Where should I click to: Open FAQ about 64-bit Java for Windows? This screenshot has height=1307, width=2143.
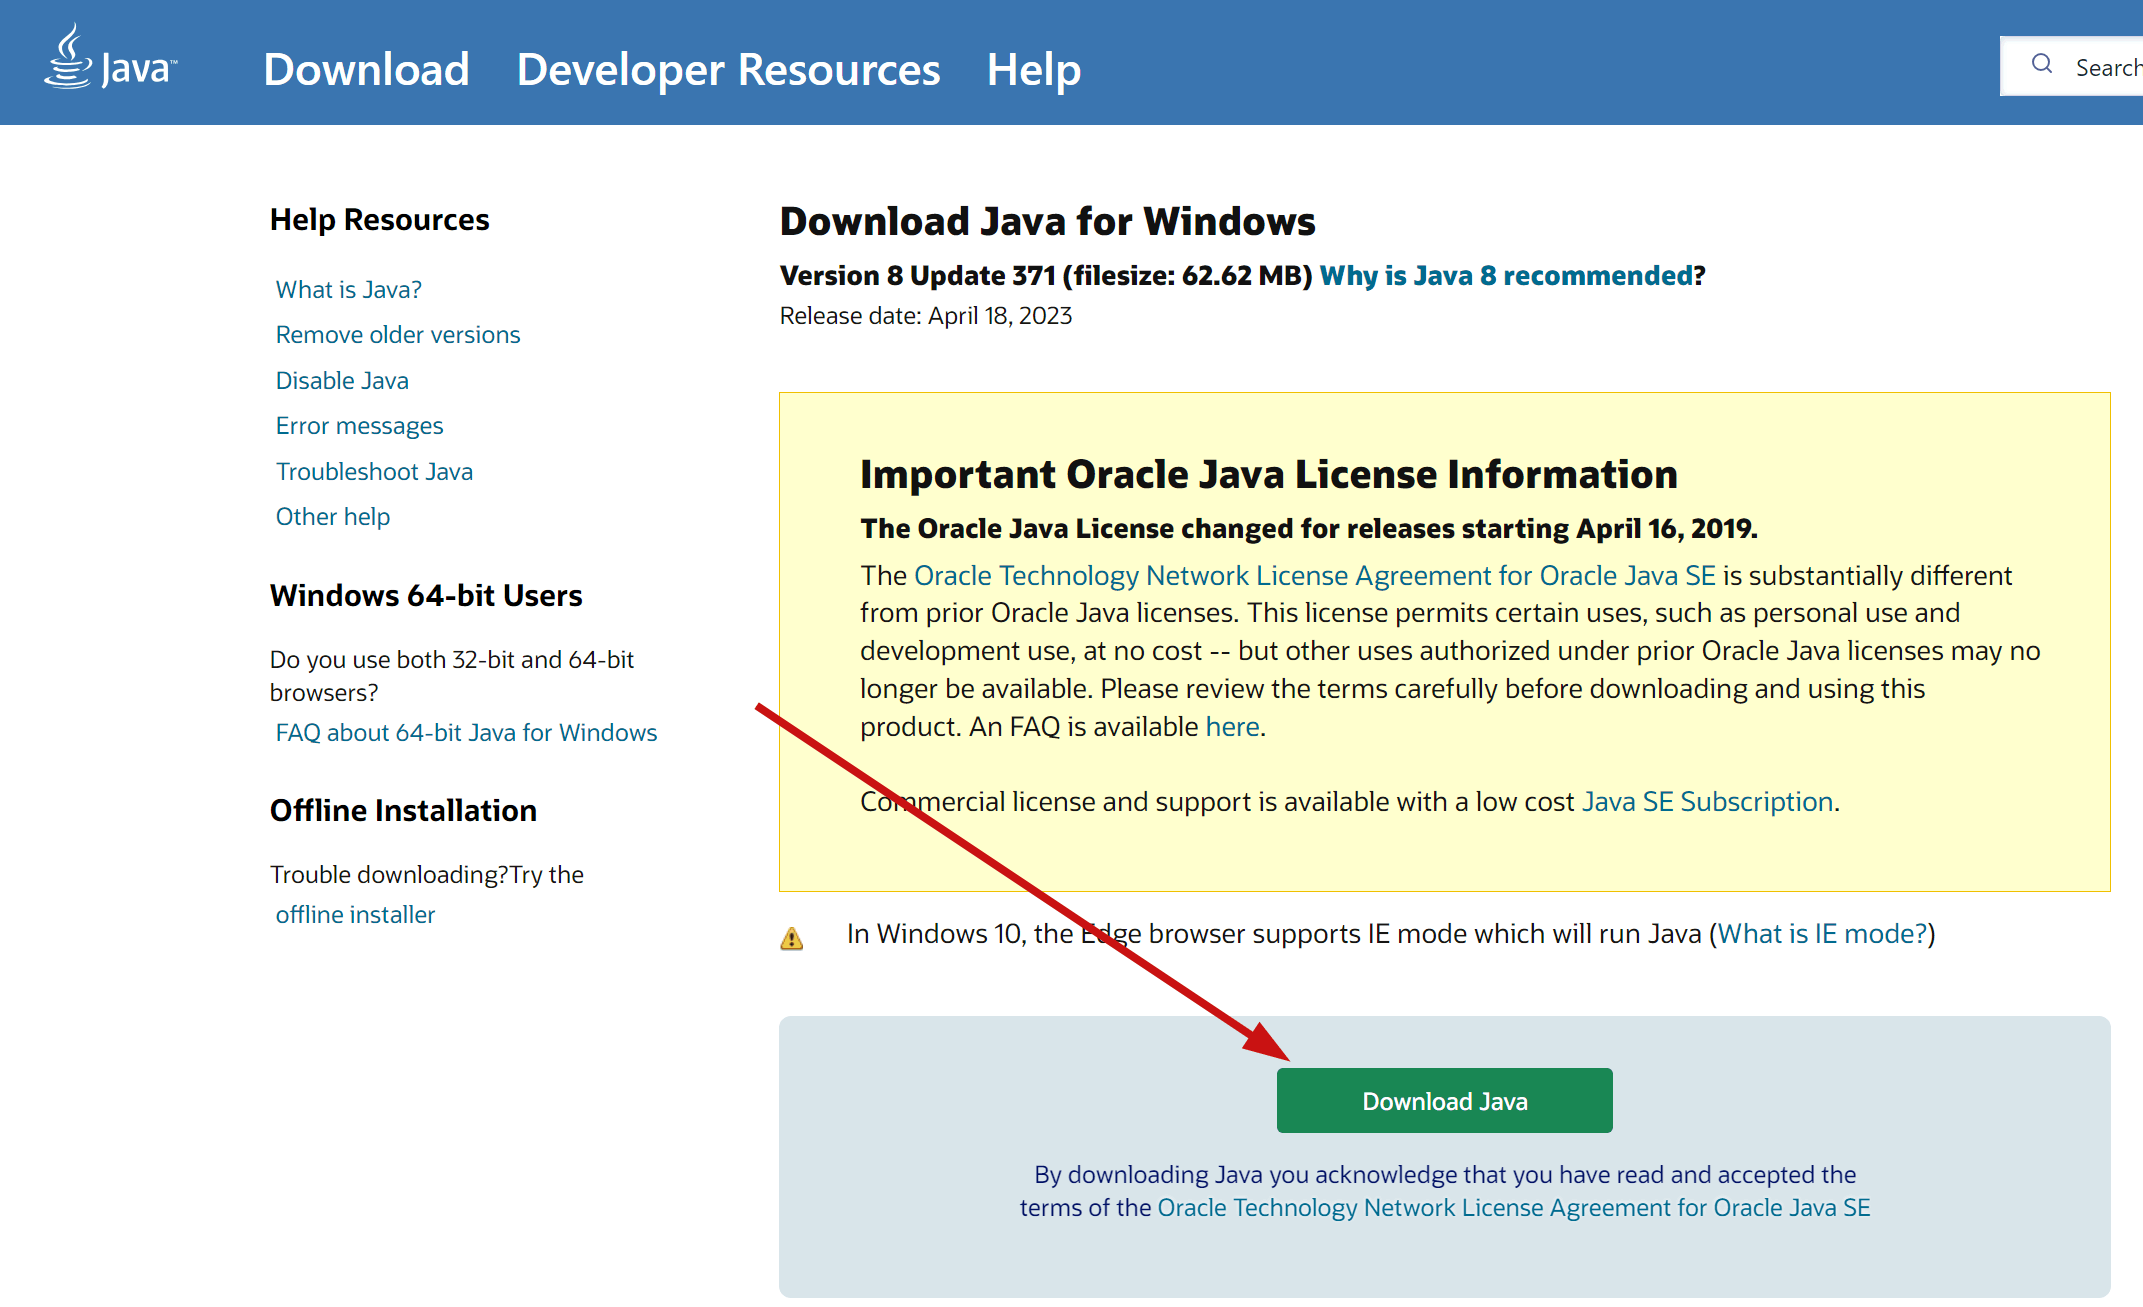pyautogui.click(x=465, y=732)
